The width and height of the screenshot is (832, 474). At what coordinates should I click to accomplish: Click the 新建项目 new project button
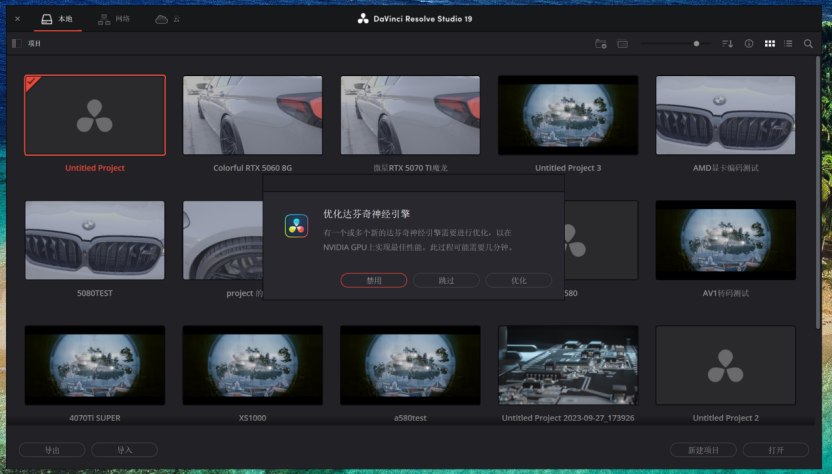click(x=703, y=450)
